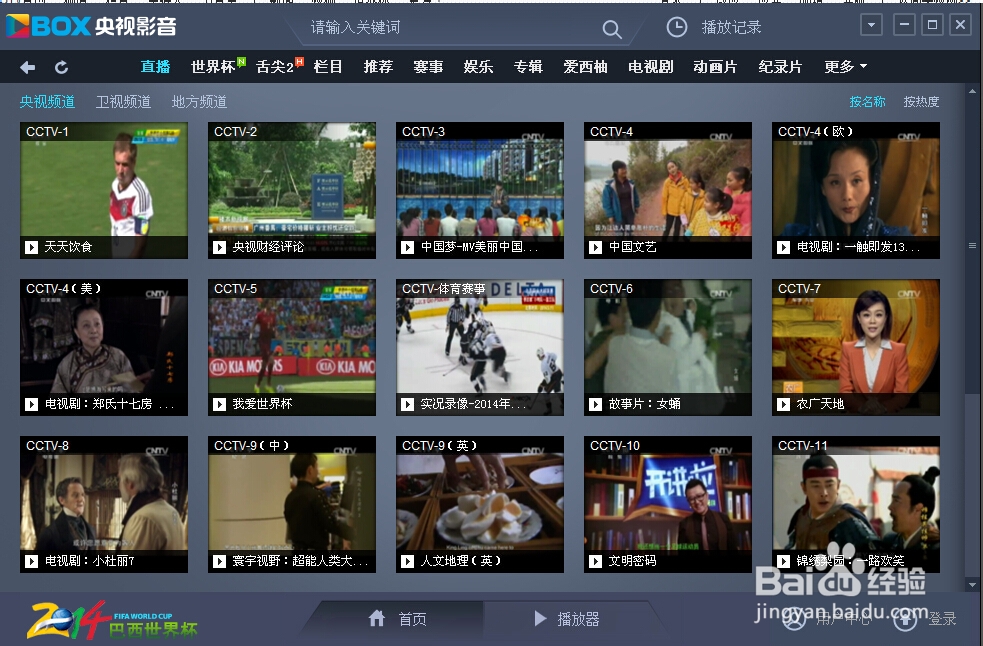Open the CCTV-5 channel thumbnail
The height and width of the screenshot is (646, 983).
coord(292,347)
